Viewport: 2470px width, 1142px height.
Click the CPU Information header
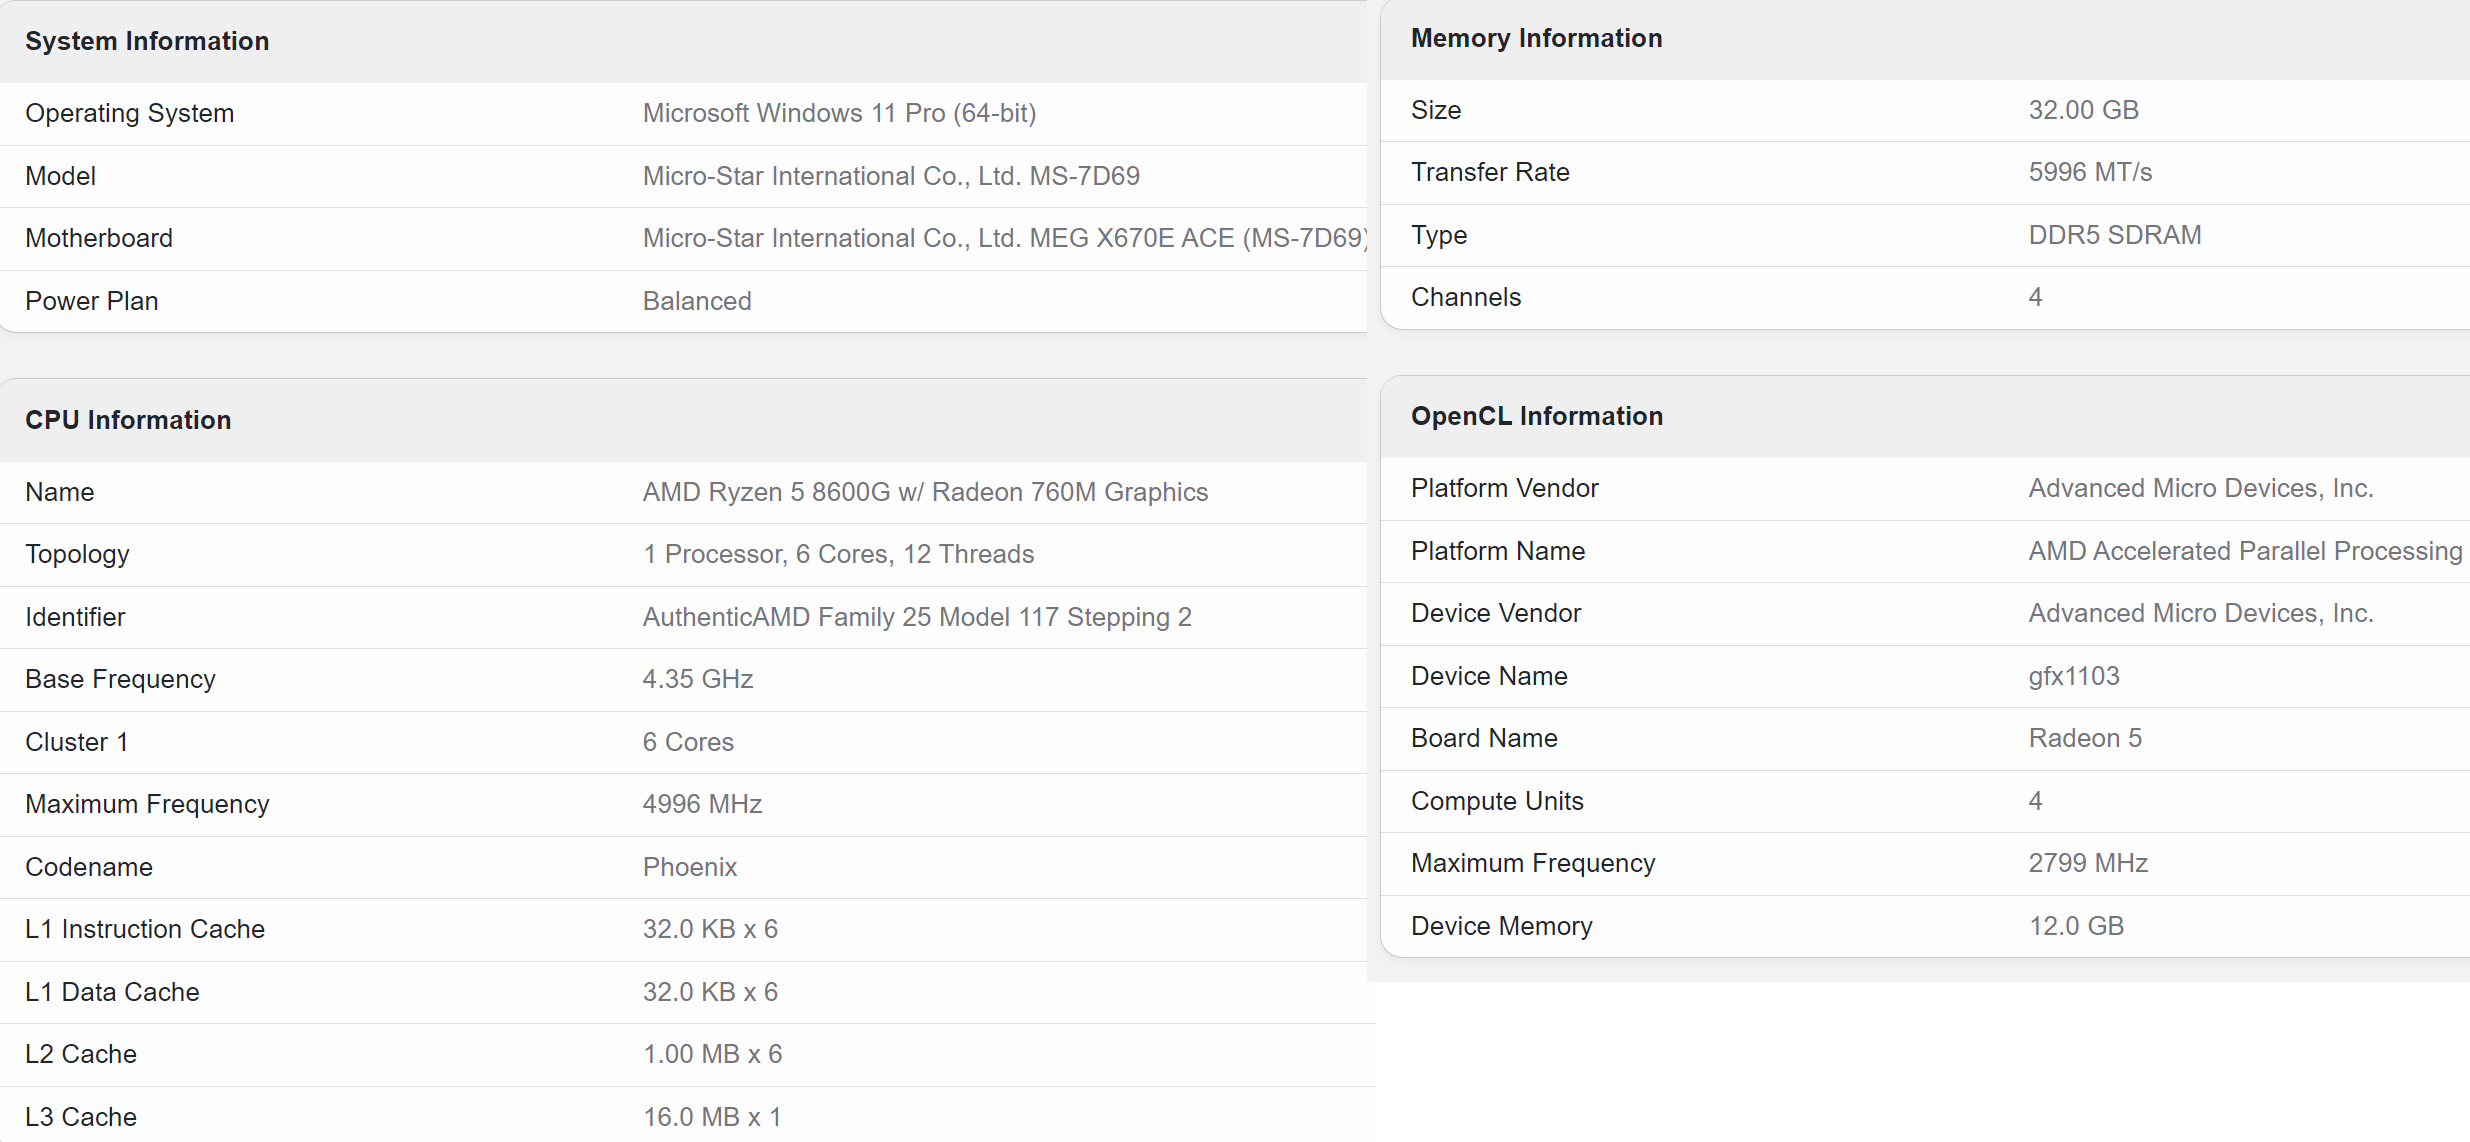[128, 420]
